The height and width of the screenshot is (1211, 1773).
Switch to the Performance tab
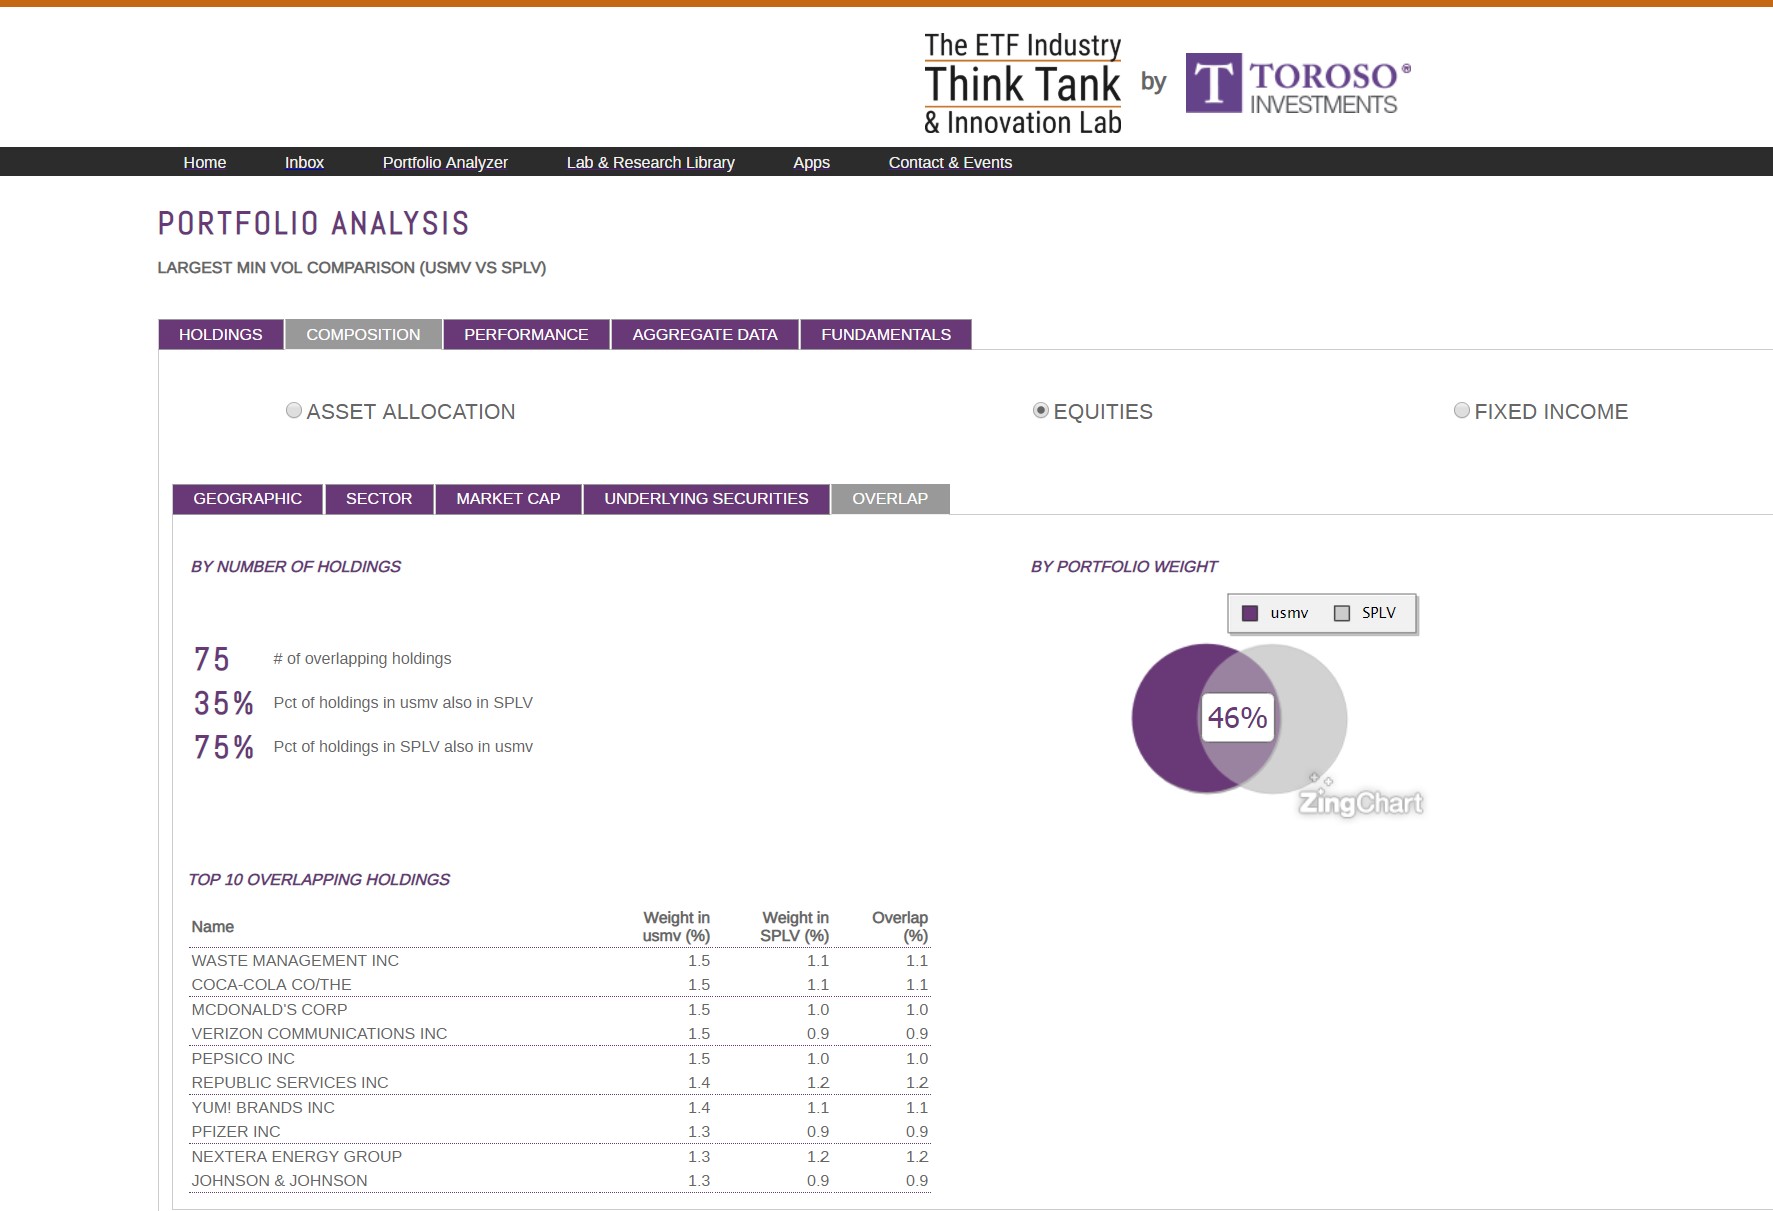point(526,334)
